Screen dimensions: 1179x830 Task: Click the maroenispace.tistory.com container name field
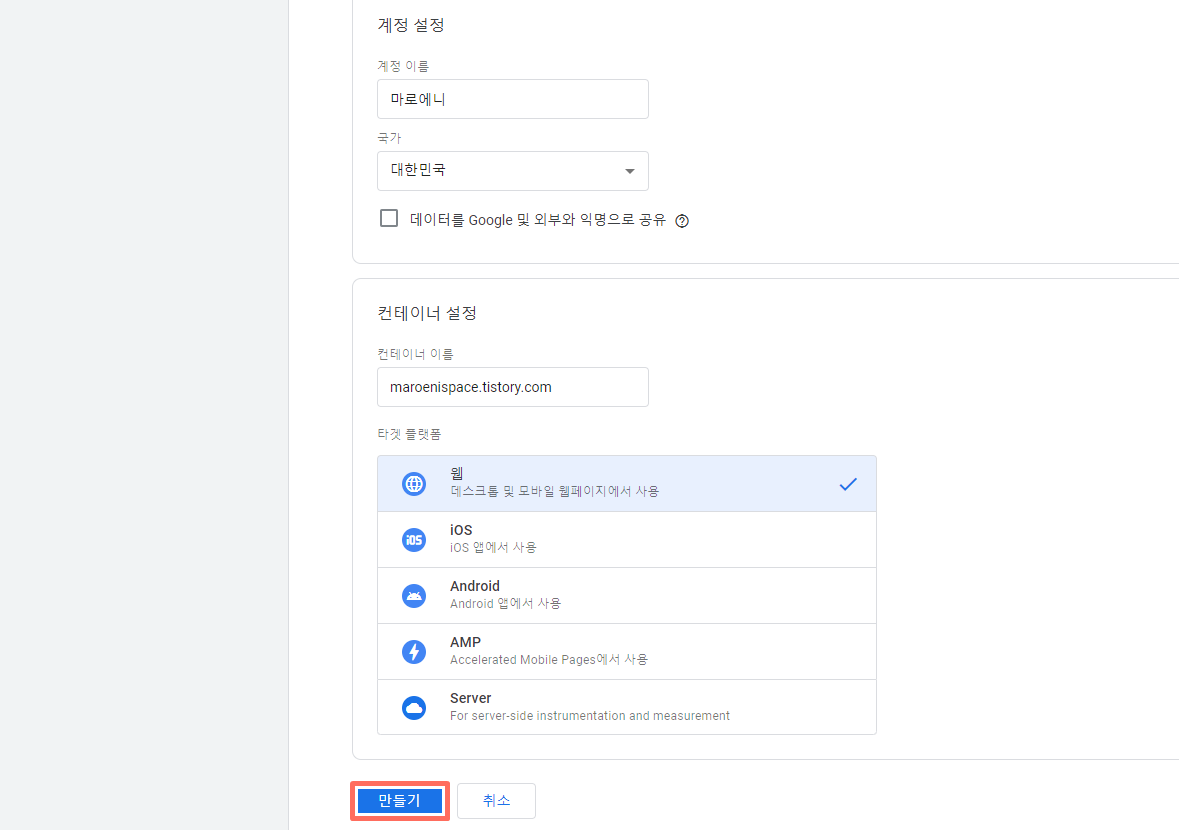(513, 387)
